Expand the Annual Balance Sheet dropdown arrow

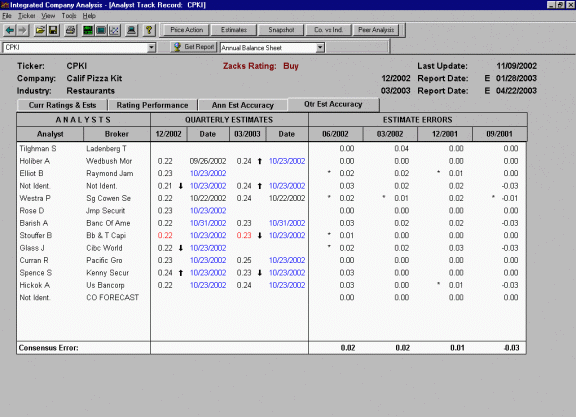click(320, 47)
